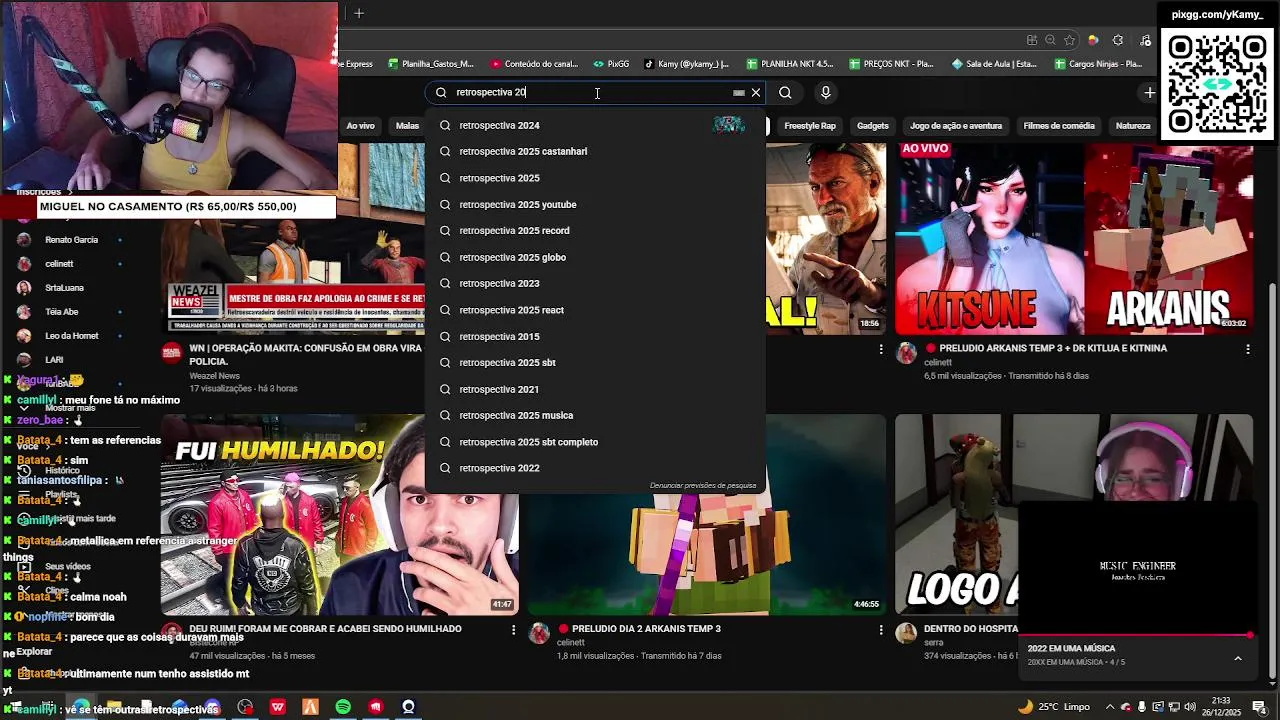Image resolution: width=1280 pixels, height=720 pixels.
Task: Open a new browser tab with plus button
Action: (359, 13)
